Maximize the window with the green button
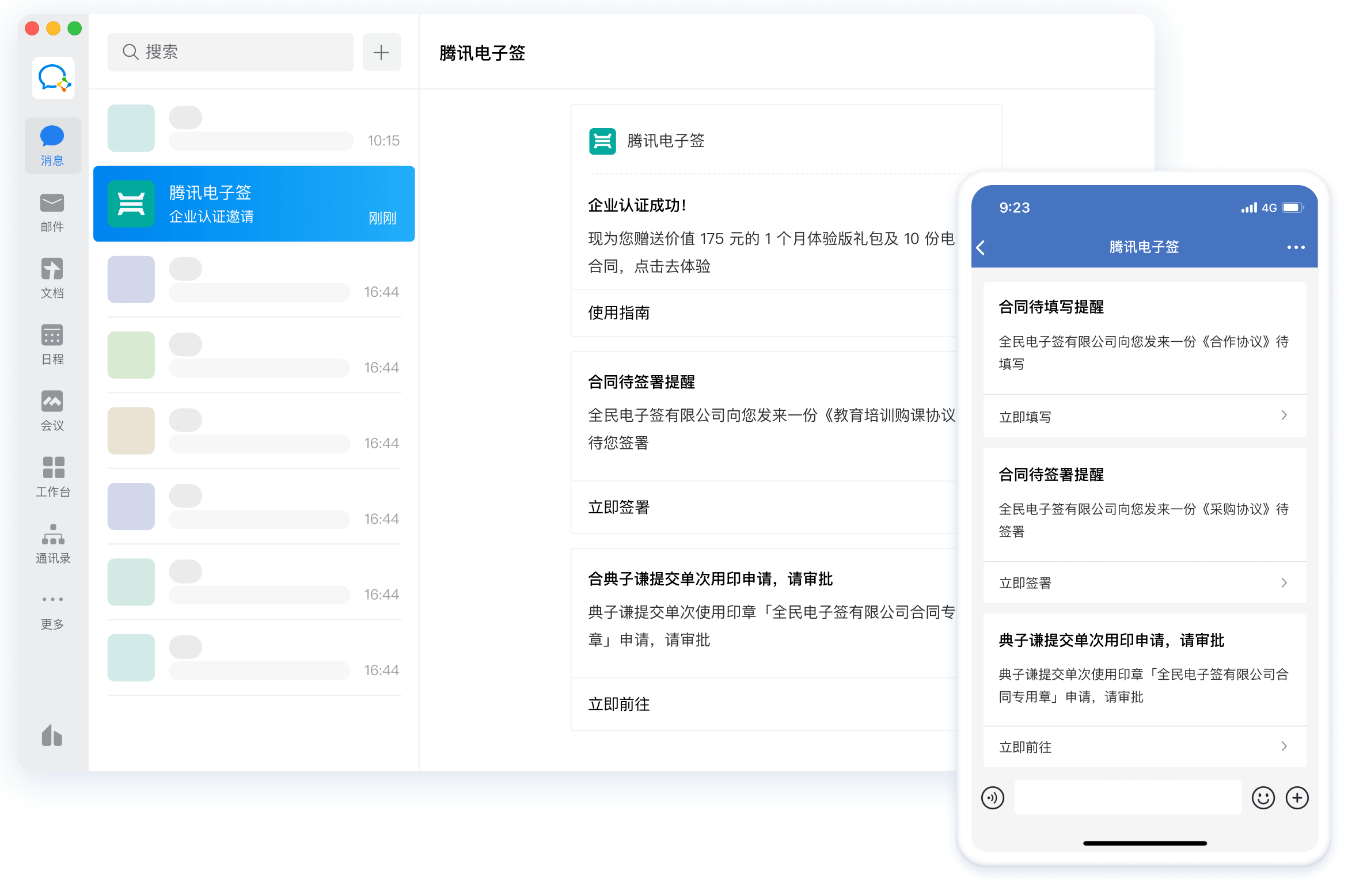Screen dimensions: 1353x896 74,28
